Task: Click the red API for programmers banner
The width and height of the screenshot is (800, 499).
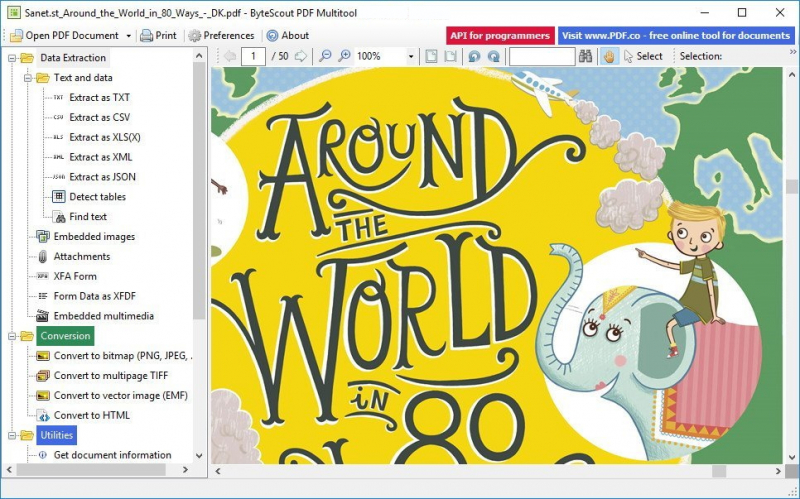Action: coord(500,36)
